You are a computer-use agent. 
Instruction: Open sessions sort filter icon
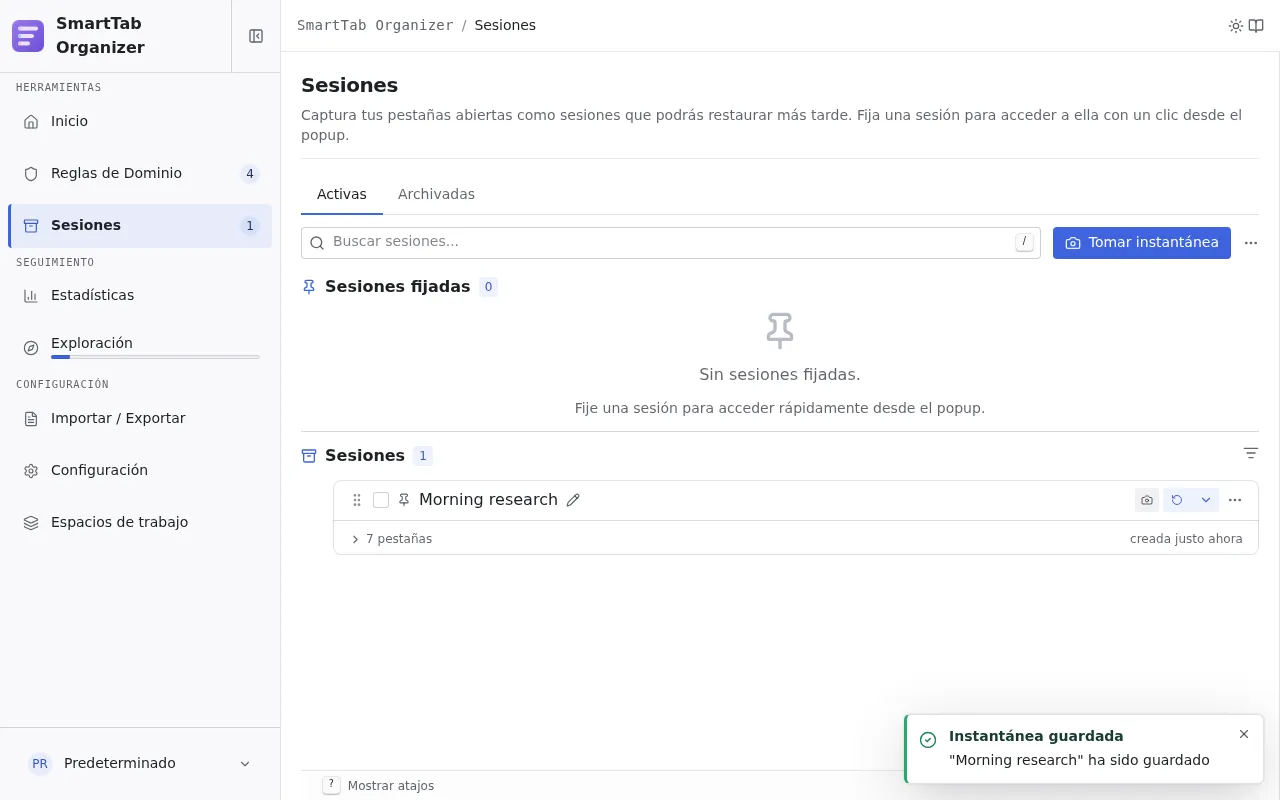[1250, 454]
